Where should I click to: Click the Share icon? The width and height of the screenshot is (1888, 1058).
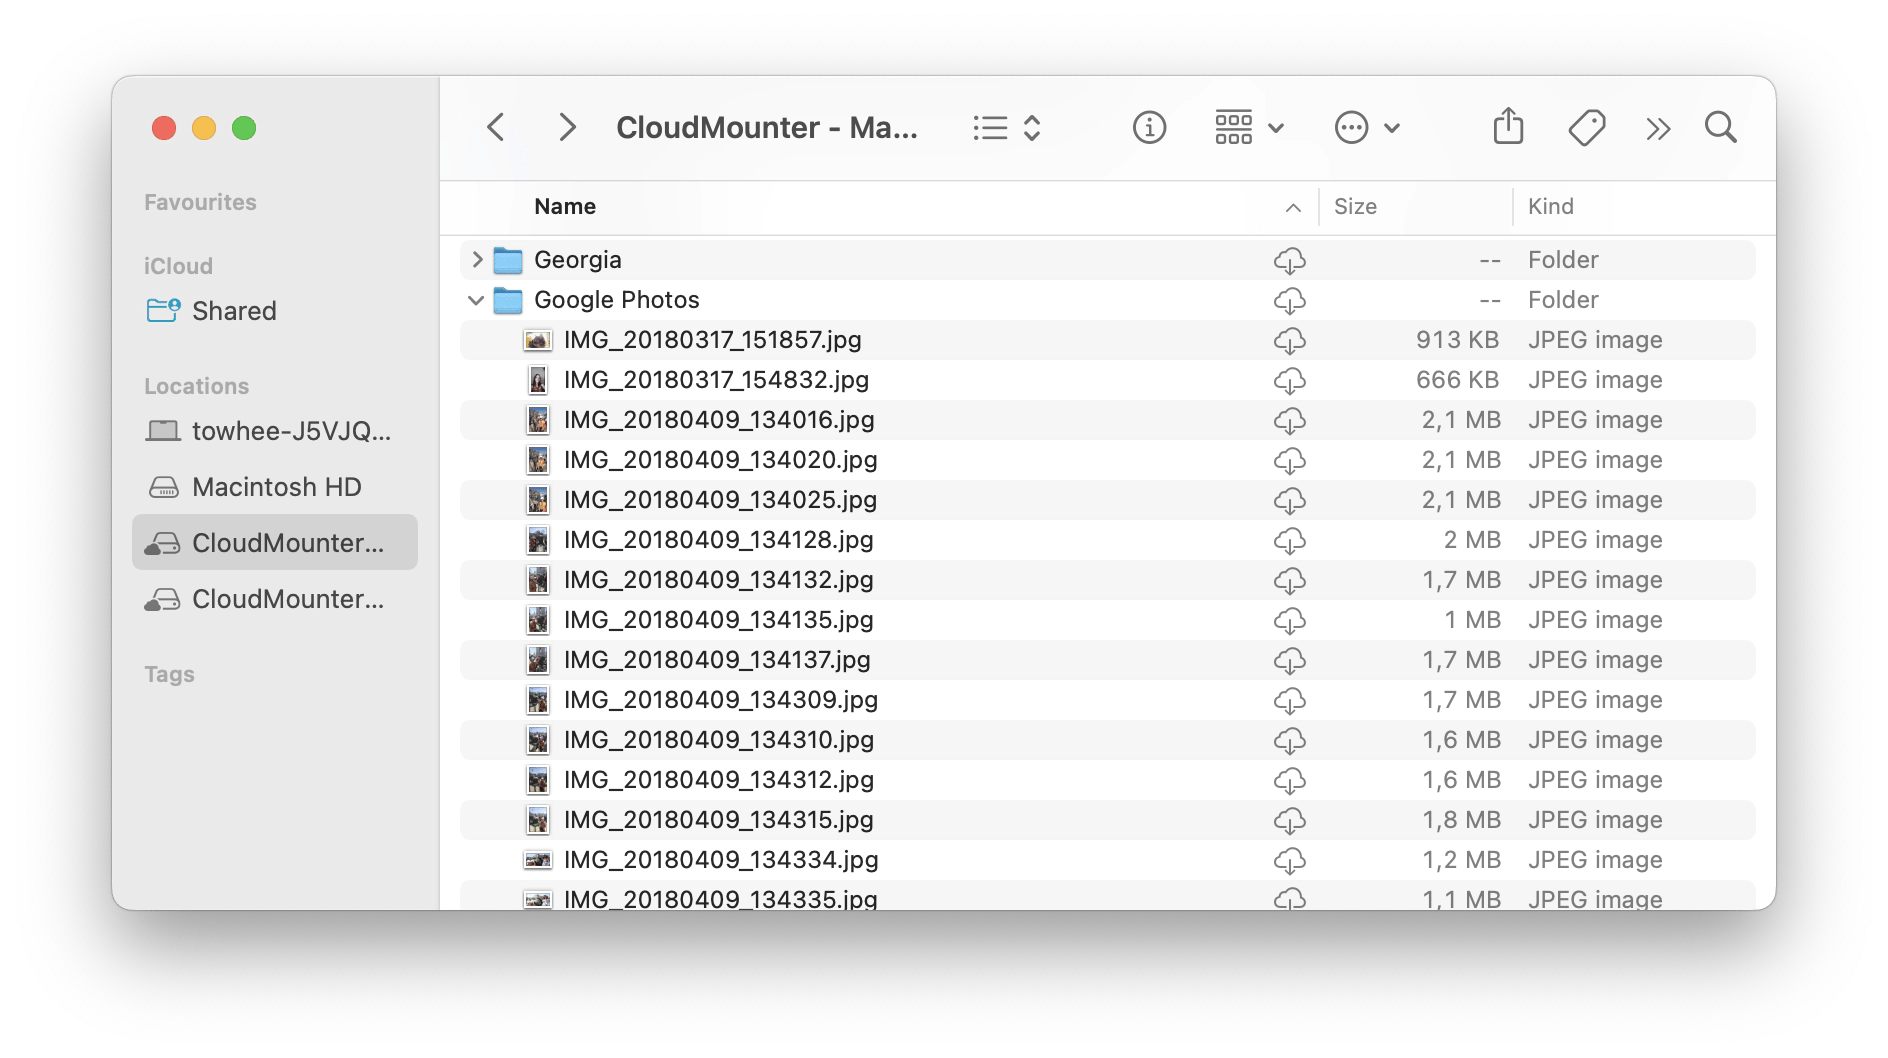(x=1508, y=127)
